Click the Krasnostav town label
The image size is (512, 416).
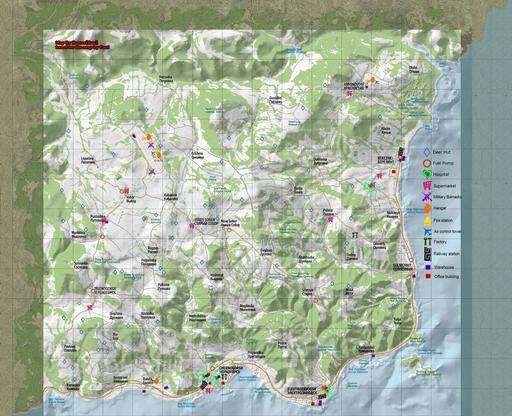click(x=354, y=86)
